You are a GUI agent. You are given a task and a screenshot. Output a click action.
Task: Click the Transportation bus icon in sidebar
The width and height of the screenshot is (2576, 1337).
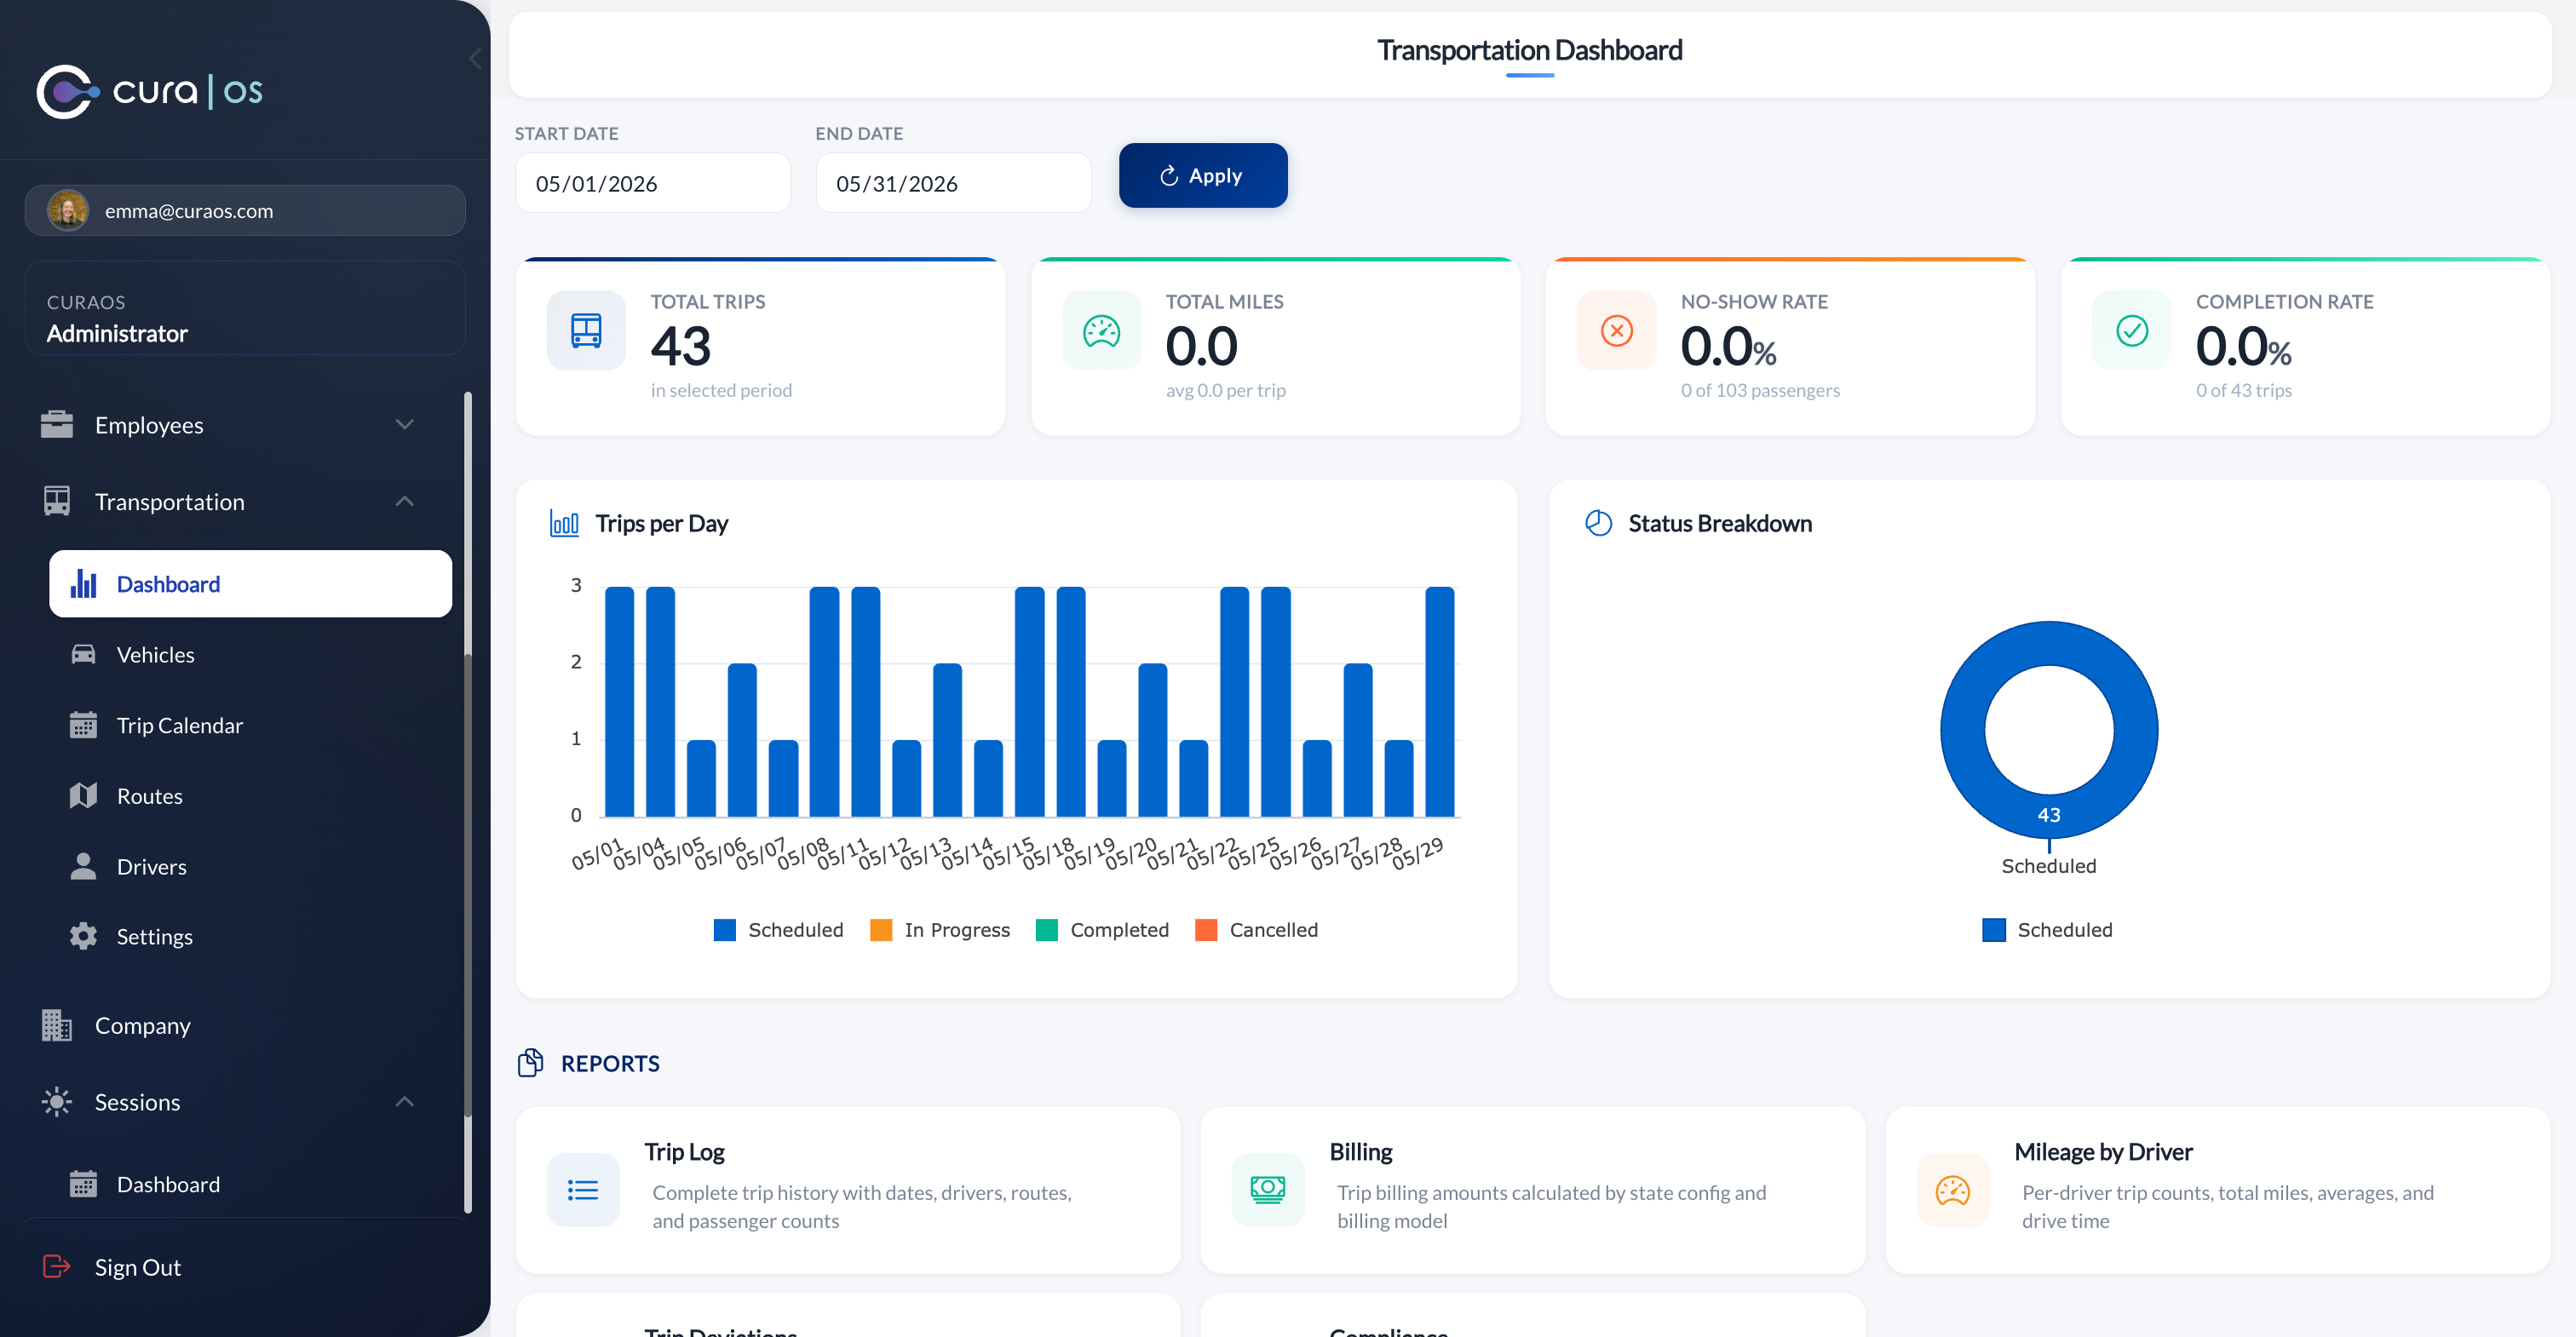click(57, 501)
